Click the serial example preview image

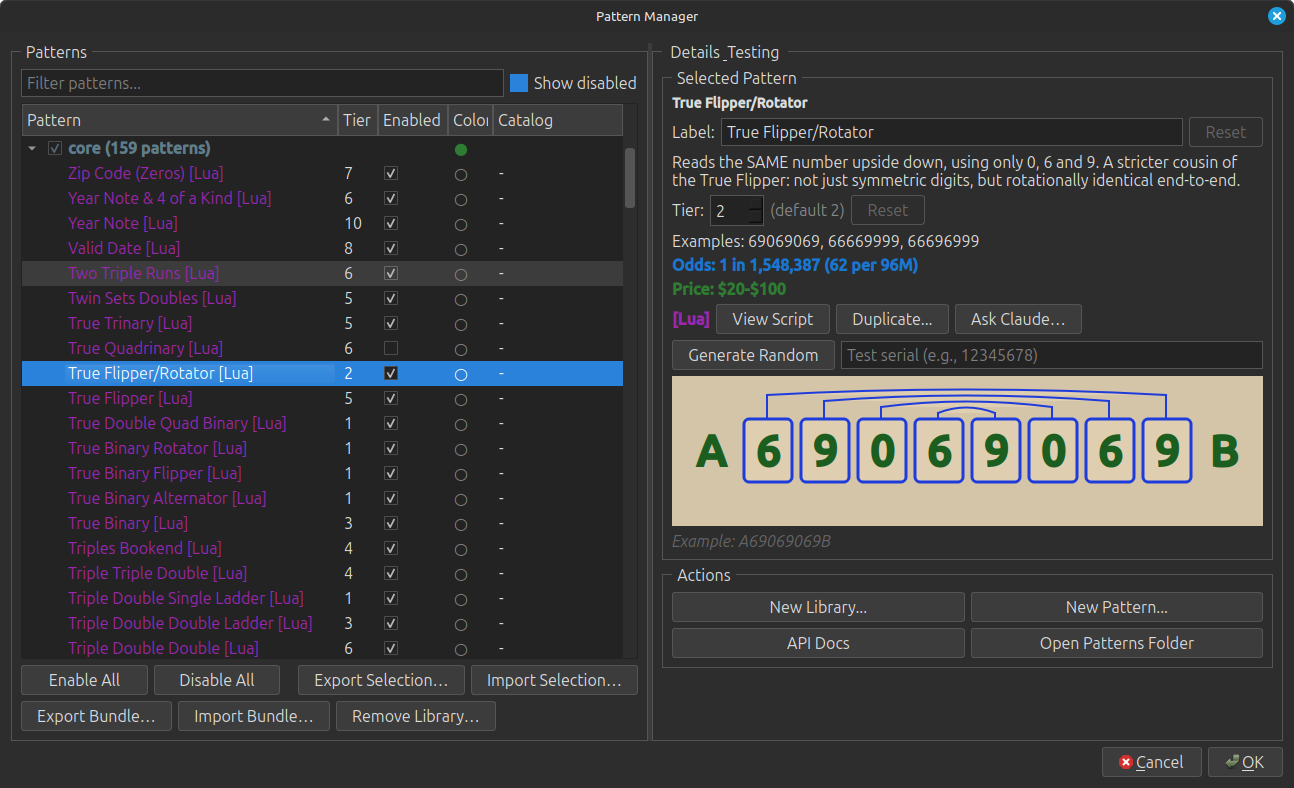tap(967, 451)
